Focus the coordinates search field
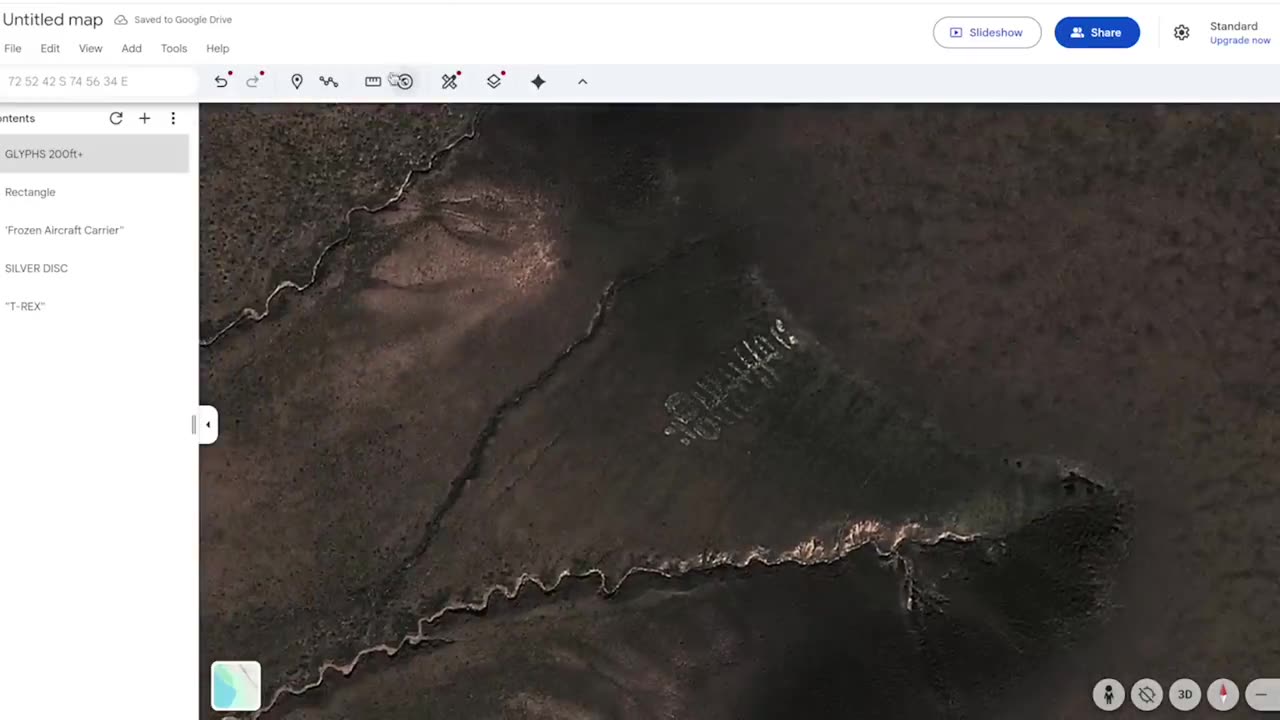The height and width of the screenshot is (720, 1280). pyautogui.click(x=98, y=82)
